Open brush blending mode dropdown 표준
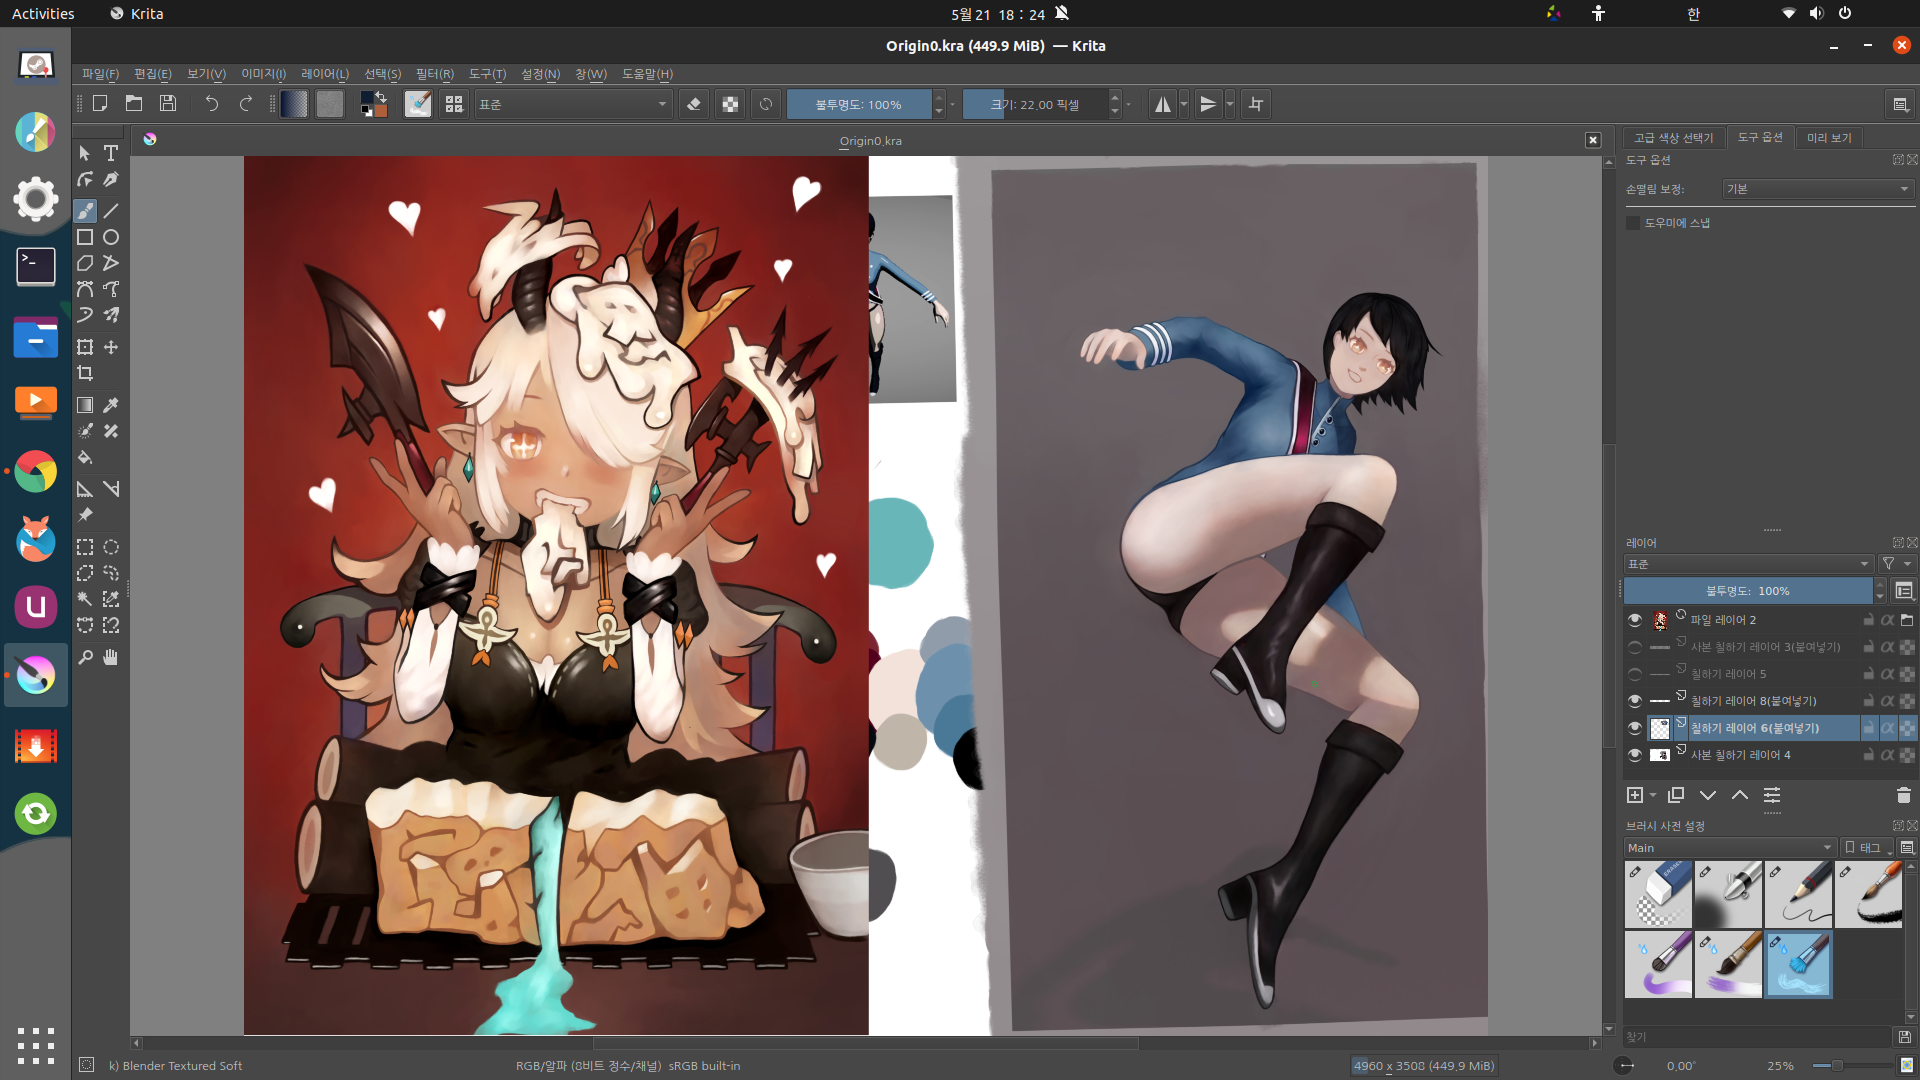Screen dimensions: 1920x1080 572,104
